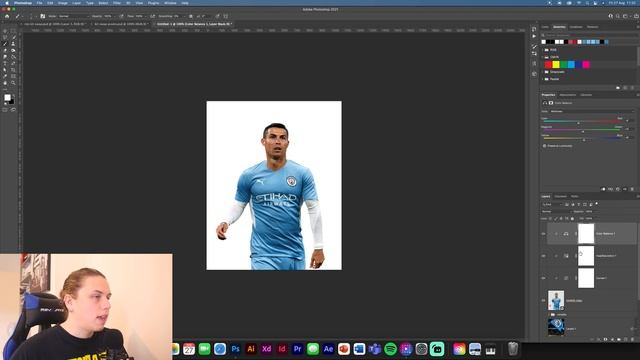This screenshot has width=640, height=360.
Task: Select the Lasso tool
Action: tap(5, 37)
